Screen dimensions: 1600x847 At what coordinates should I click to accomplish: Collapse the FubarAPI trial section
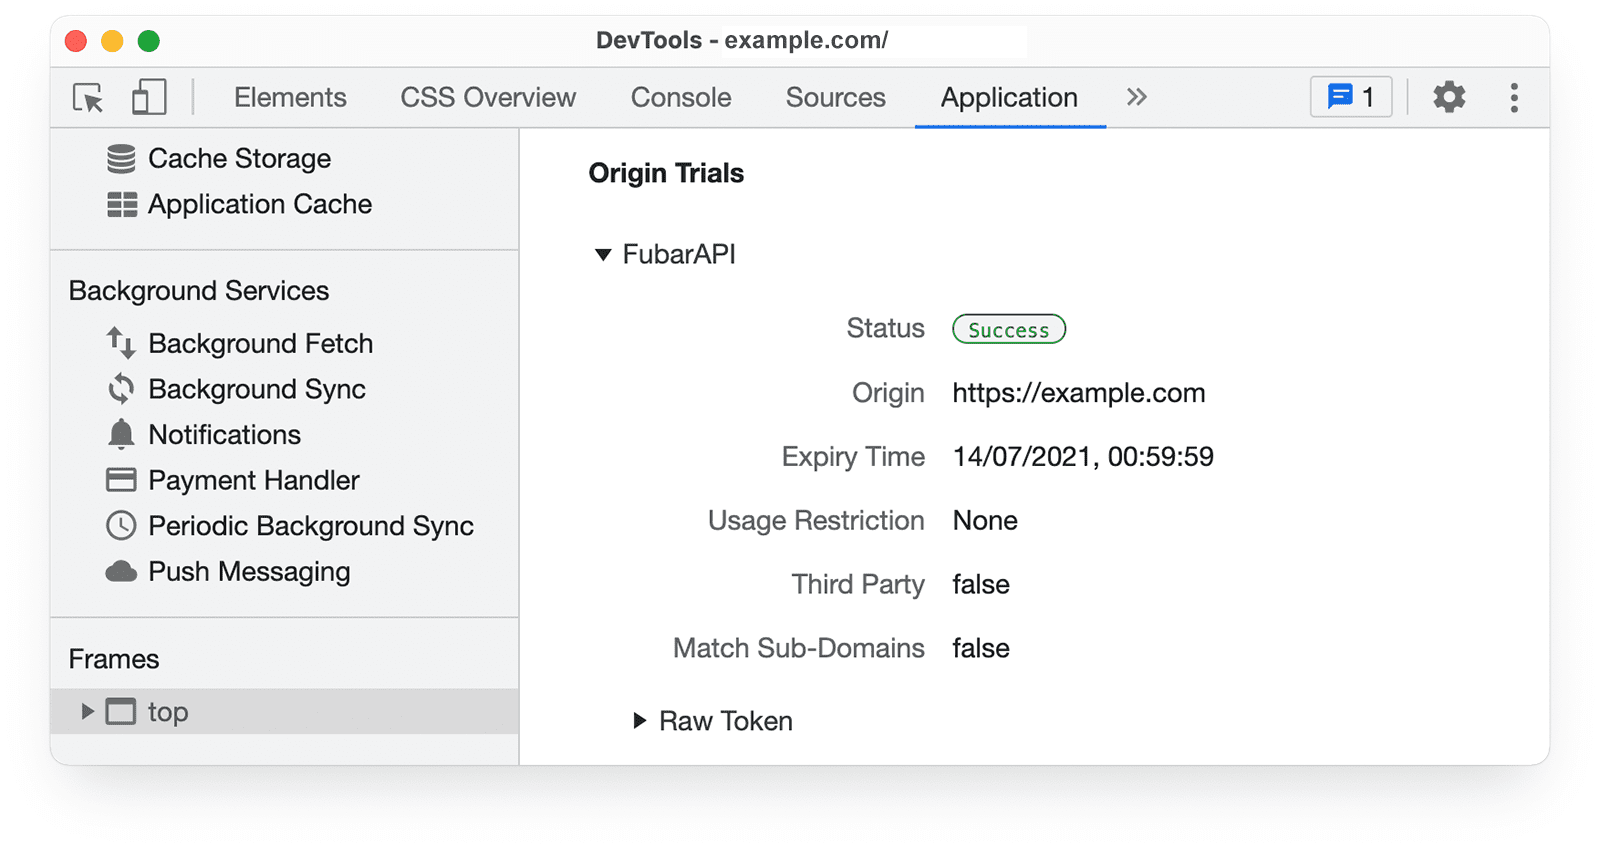603,255
